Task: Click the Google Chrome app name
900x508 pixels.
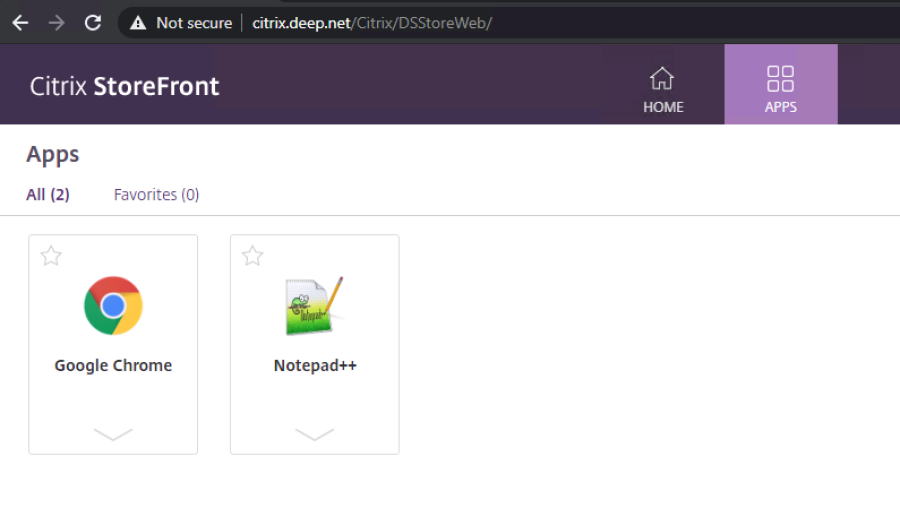Action: 113,366
